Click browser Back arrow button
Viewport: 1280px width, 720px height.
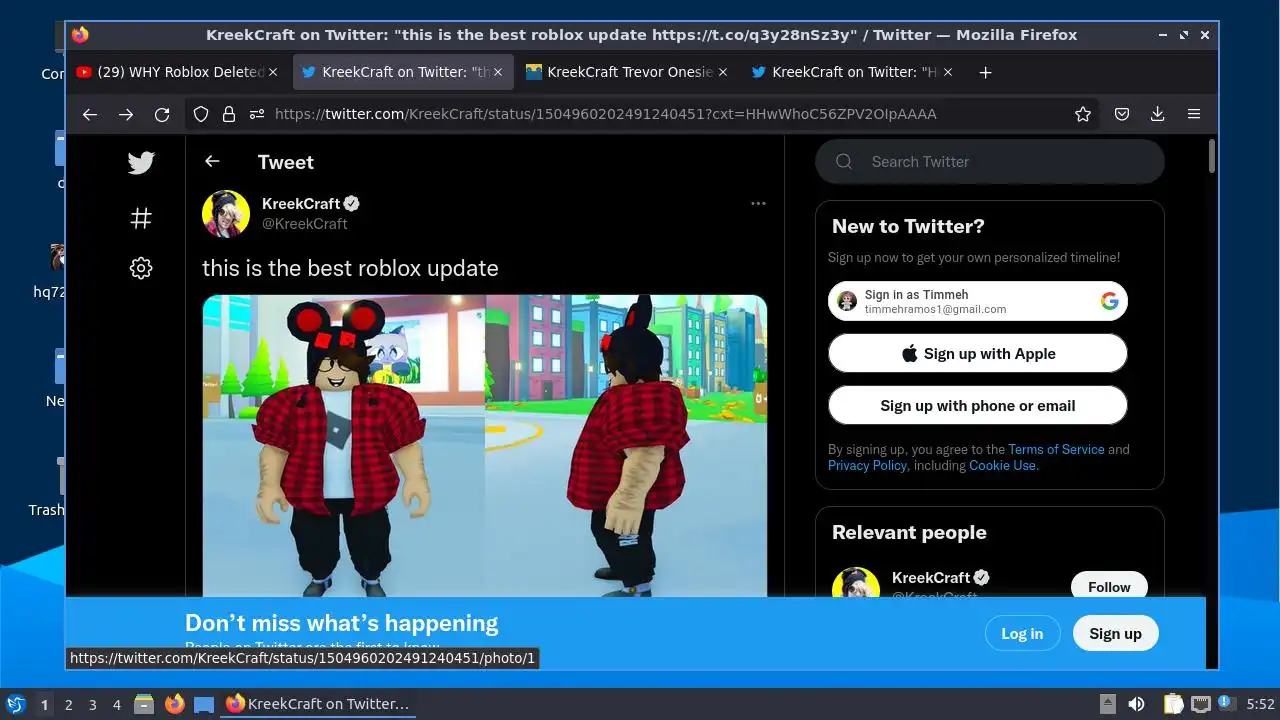[x=90, y=115]
